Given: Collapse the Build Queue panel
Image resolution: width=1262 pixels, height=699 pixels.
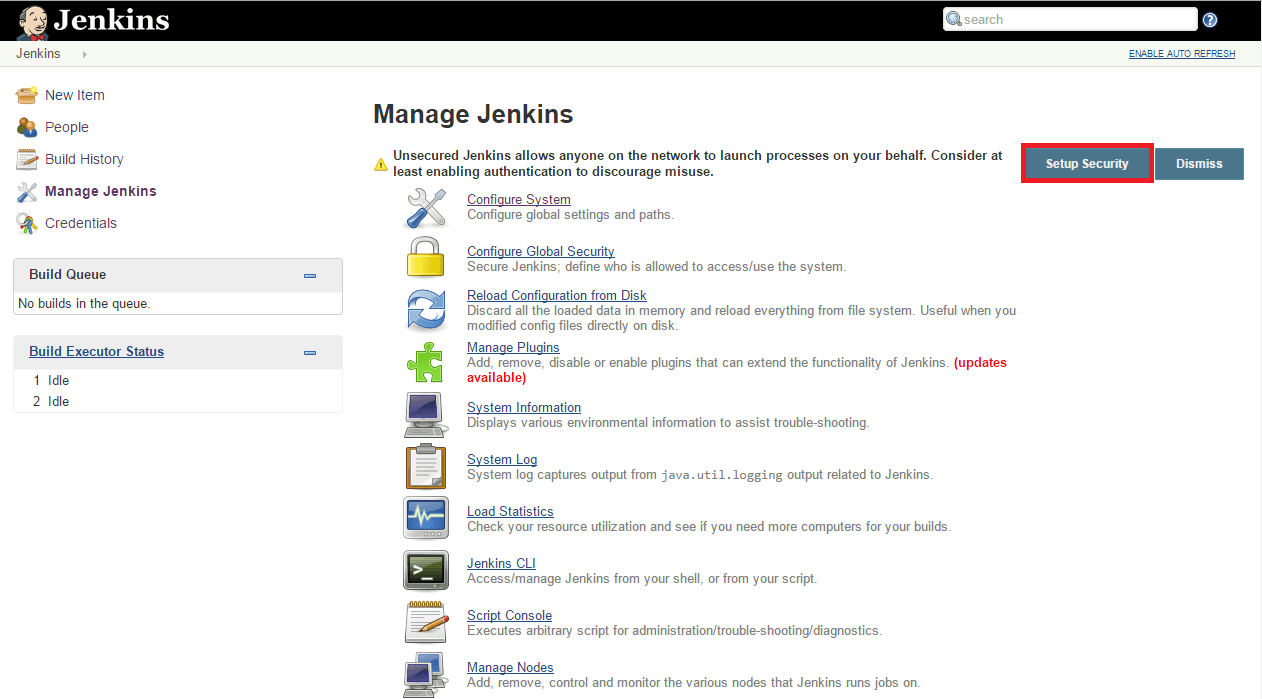Looking at the screenshot, I should pyautogui.click(x=310, y=275).
